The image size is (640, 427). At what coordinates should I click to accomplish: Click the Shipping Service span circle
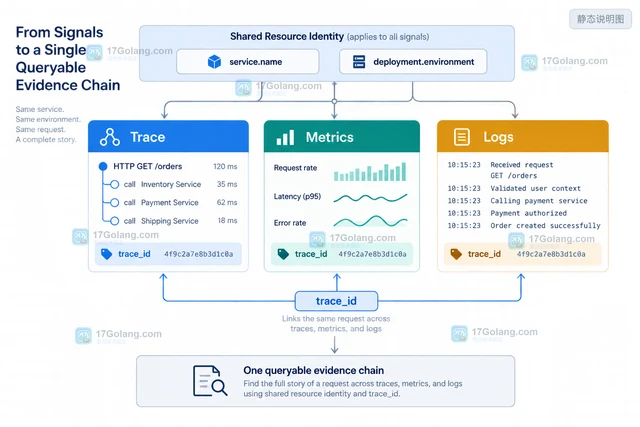click(115, 221)
